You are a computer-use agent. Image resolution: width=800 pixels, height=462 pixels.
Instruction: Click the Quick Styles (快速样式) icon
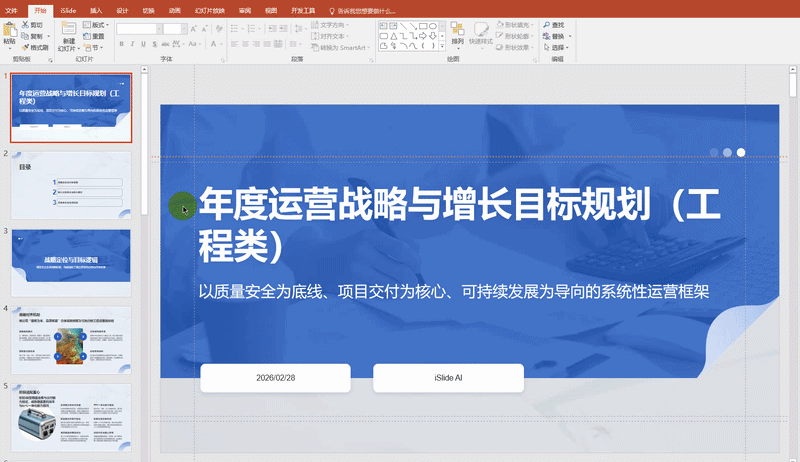point(481,31)
